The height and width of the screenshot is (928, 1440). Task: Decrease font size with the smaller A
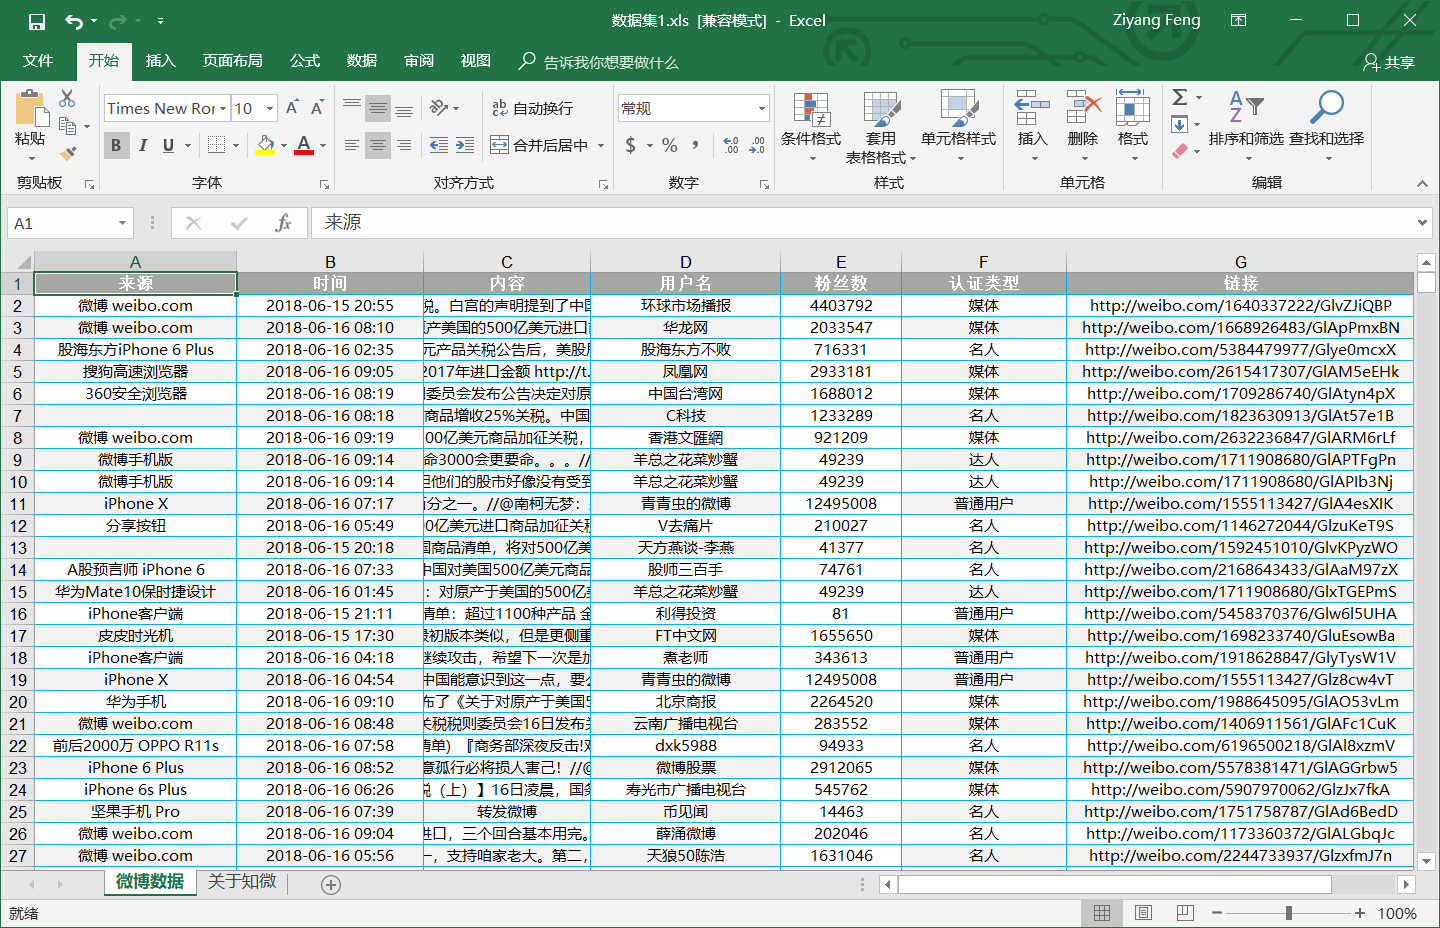pyautogui.click(x=316, y=108)
